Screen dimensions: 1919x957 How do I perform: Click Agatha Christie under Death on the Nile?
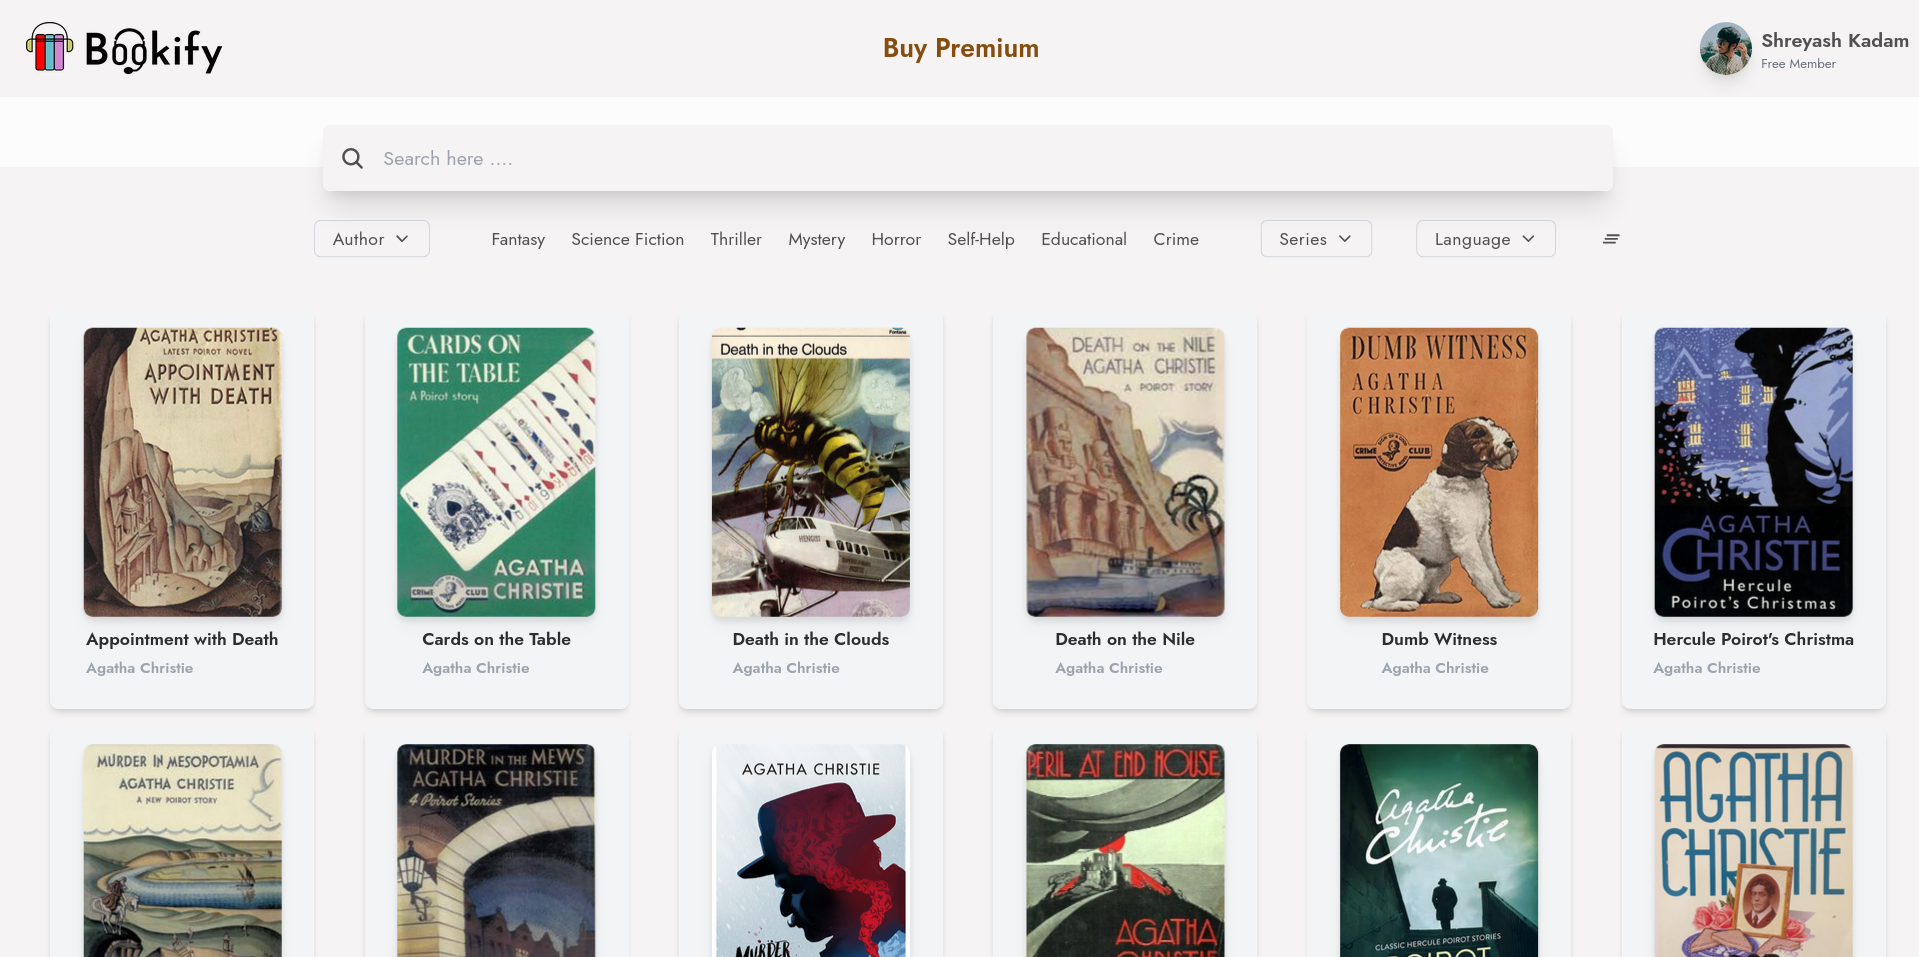(x=1109, y=668)
